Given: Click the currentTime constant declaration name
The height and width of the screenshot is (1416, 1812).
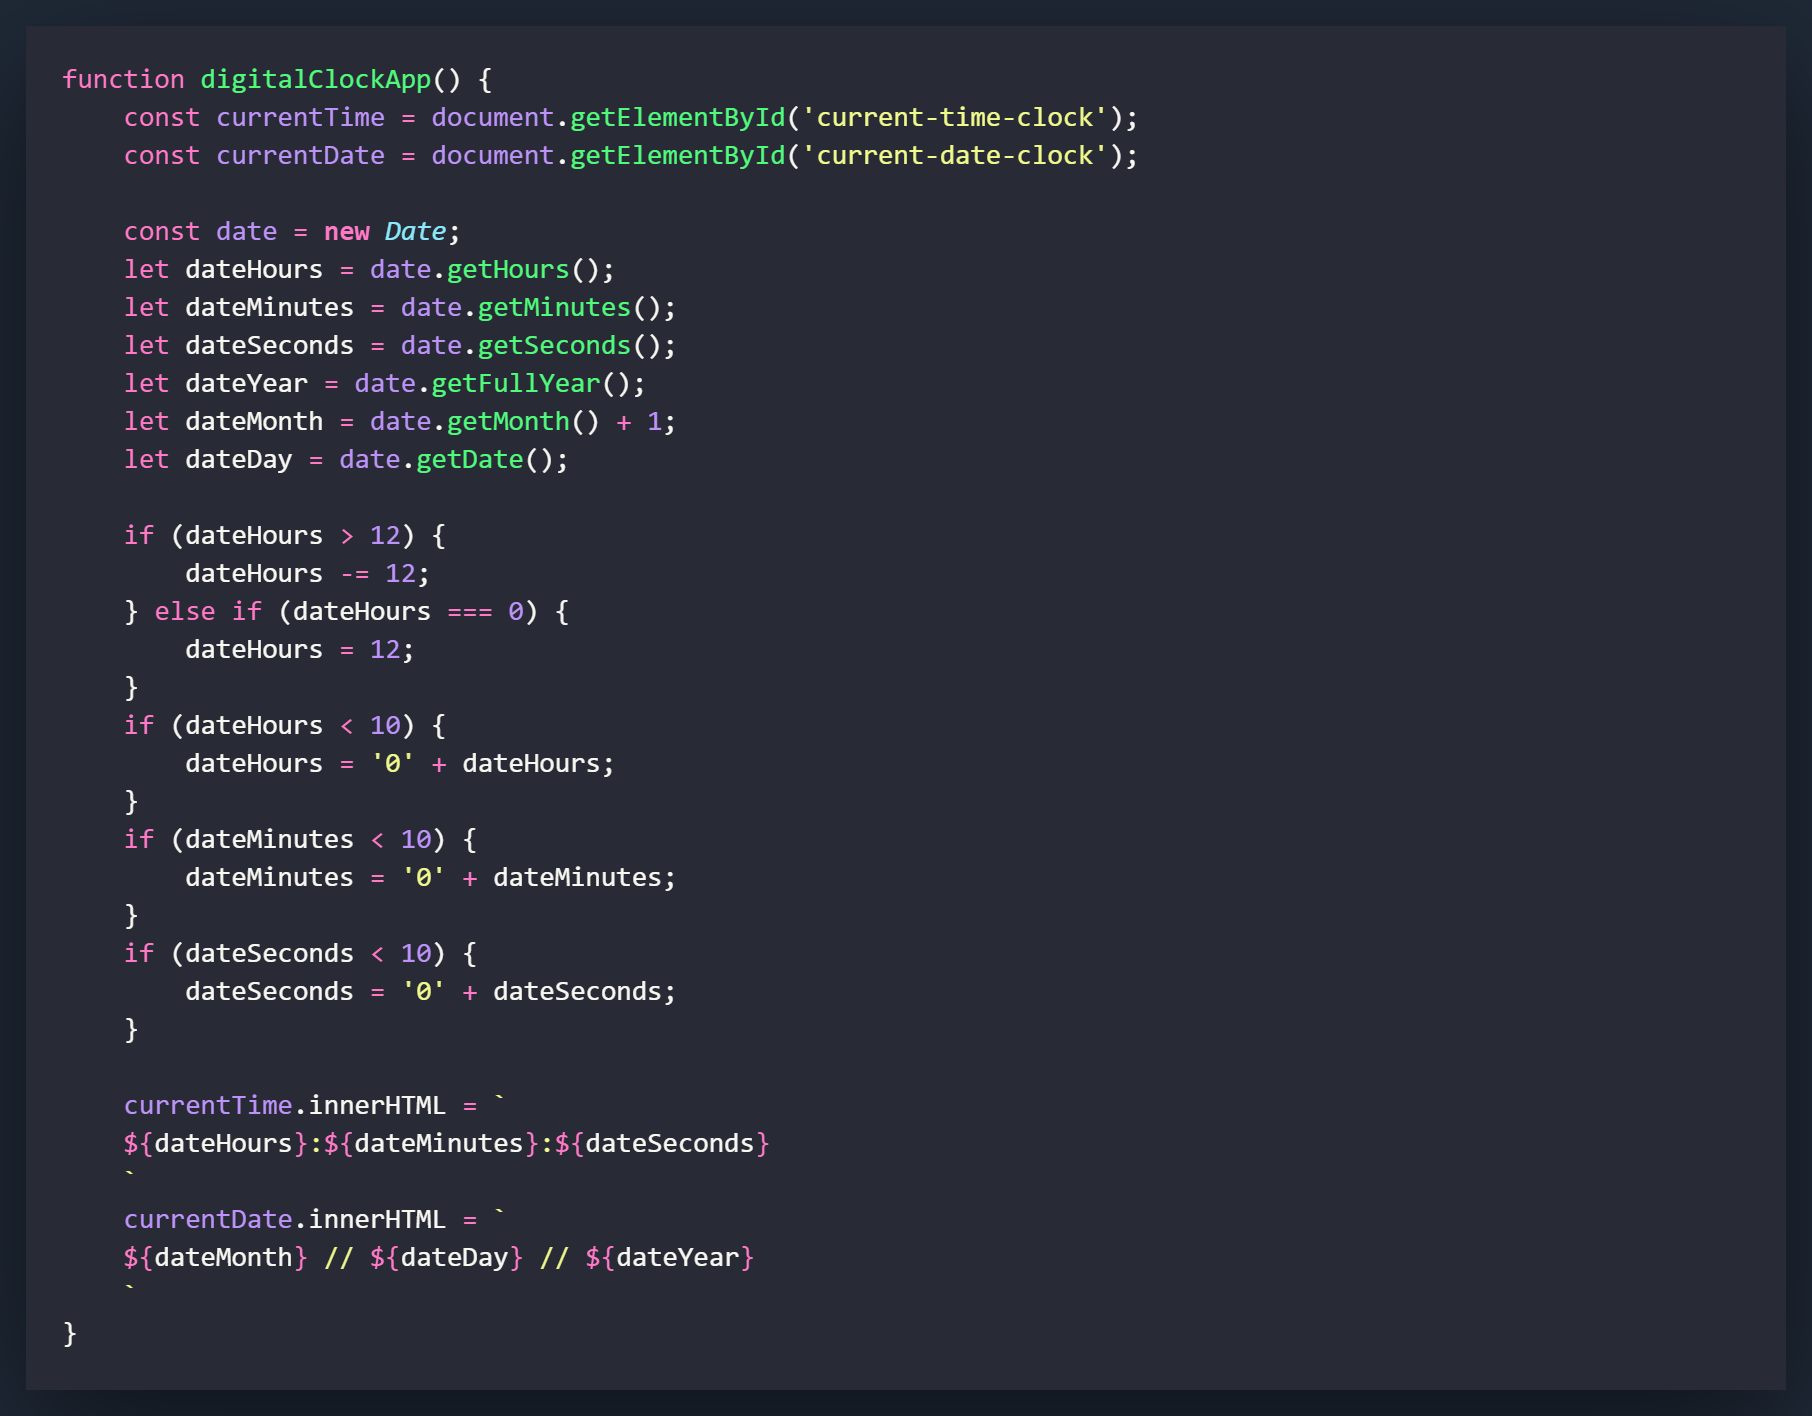Looking at the screenshot, I should coord(301,118).
